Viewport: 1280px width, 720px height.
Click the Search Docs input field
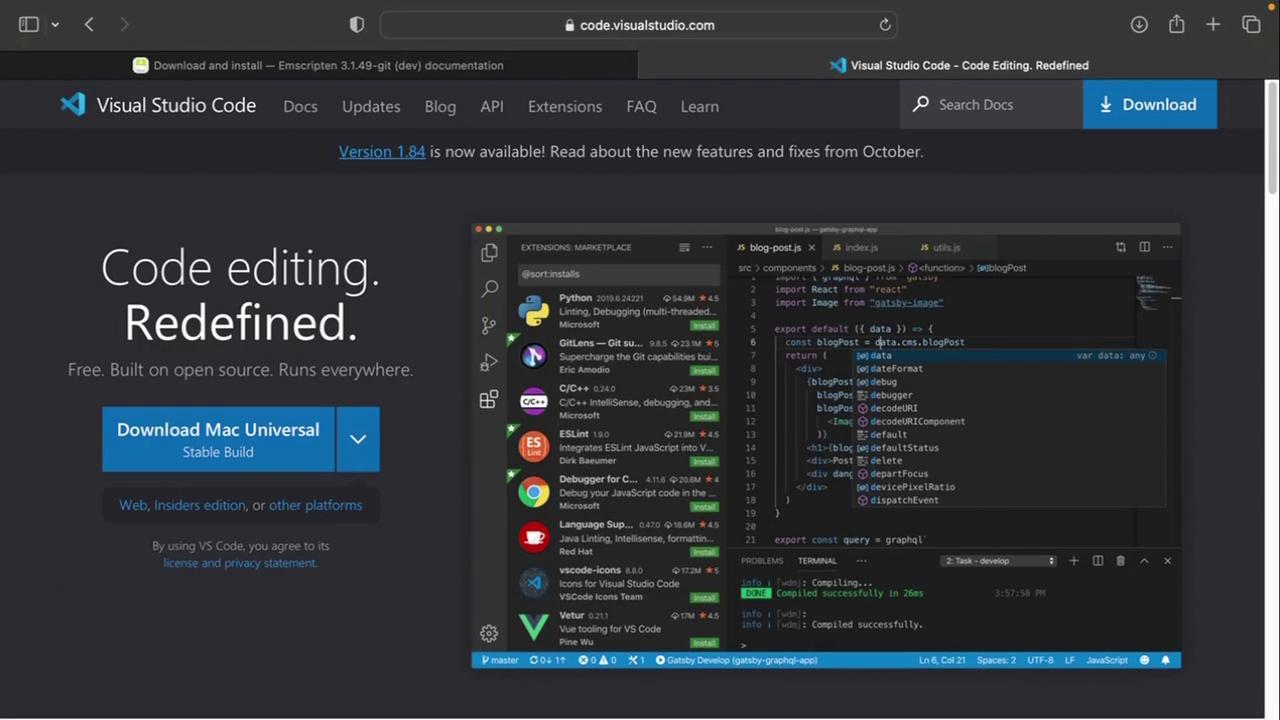(990, 105)
